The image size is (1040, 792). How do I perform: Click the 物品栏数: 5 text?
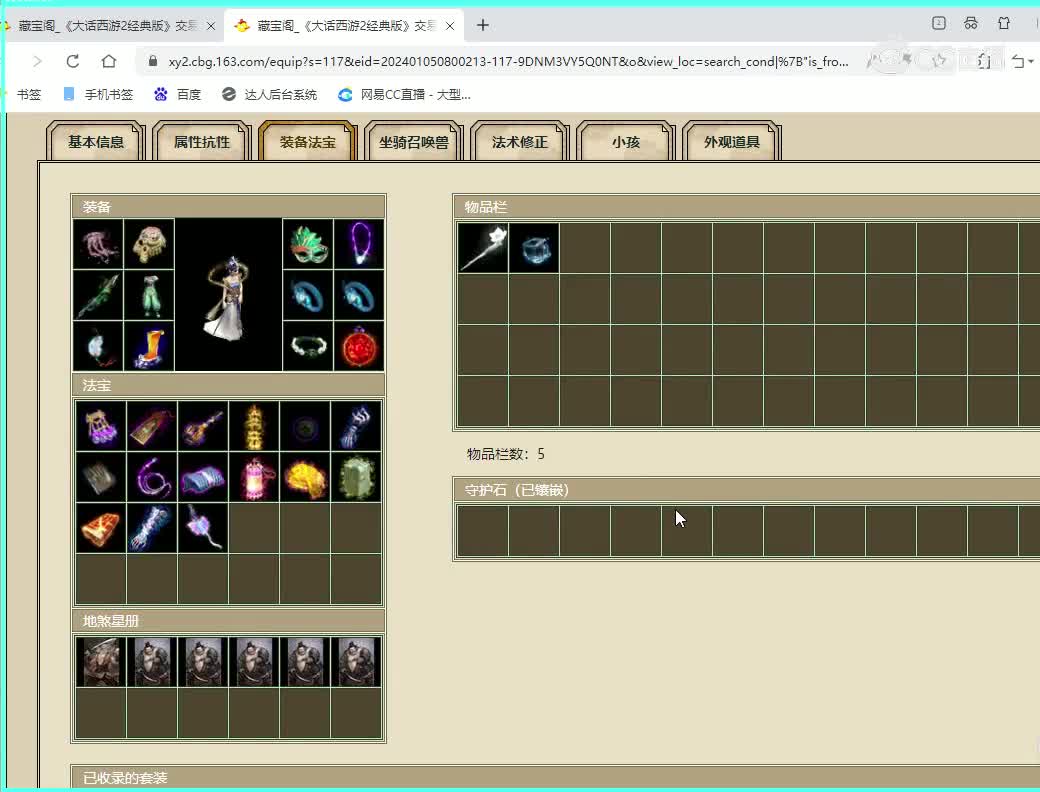pos(505,454)
